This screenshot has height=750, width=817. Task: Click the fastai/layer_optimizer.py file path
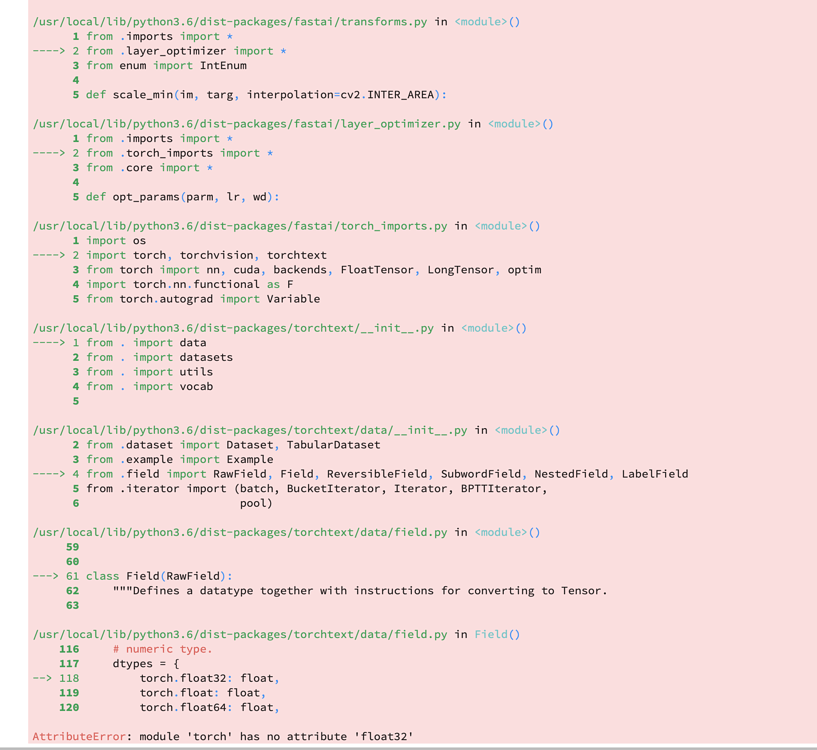[x=246, y=124]
